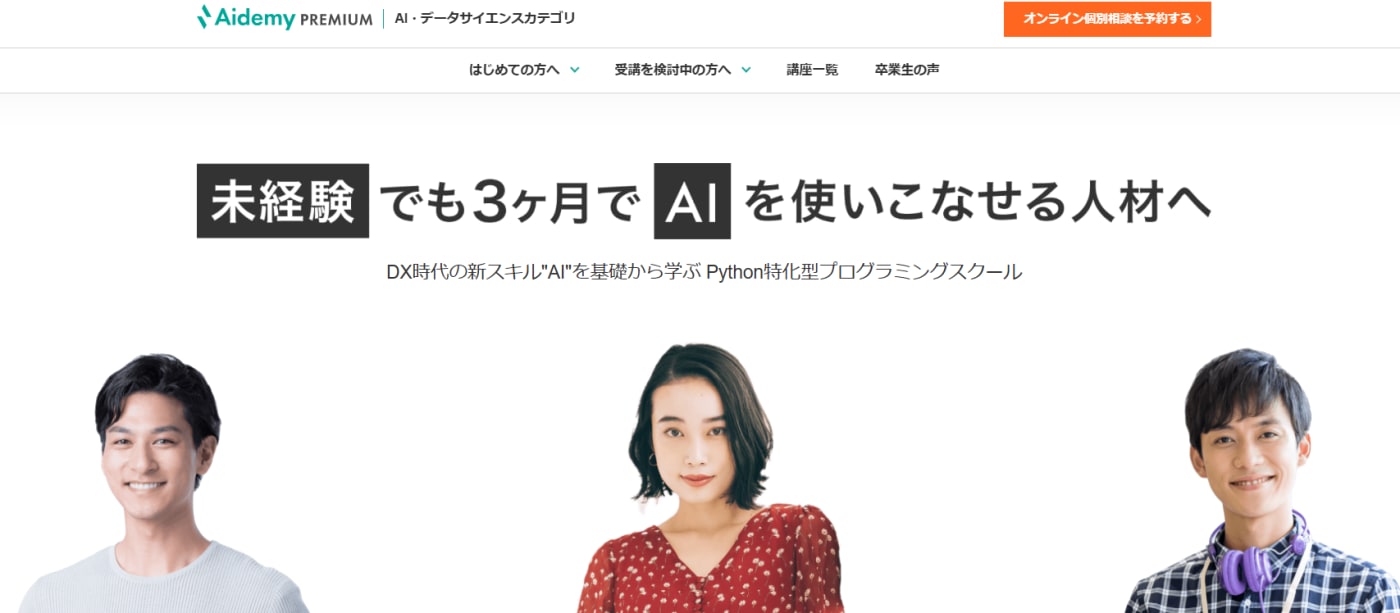Open the 受講を検討中の方へ menu
1400x613 pixels.
[683, 70]
